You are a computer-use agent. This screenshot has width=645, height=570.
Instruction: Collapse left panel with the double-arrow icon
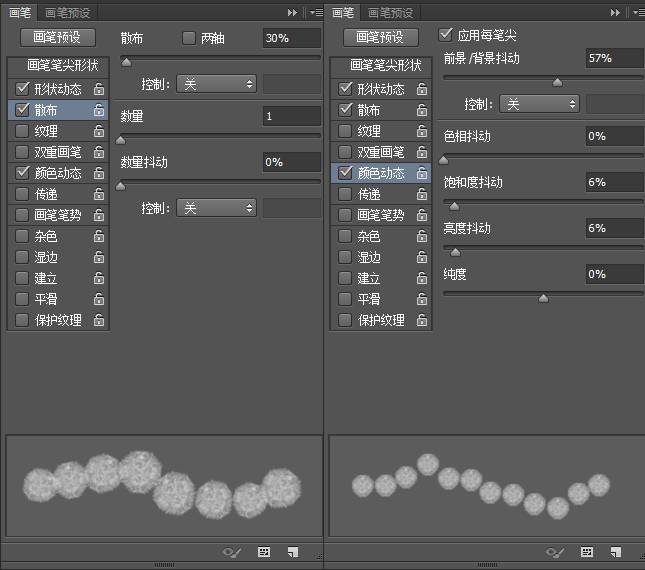[292, 13]
